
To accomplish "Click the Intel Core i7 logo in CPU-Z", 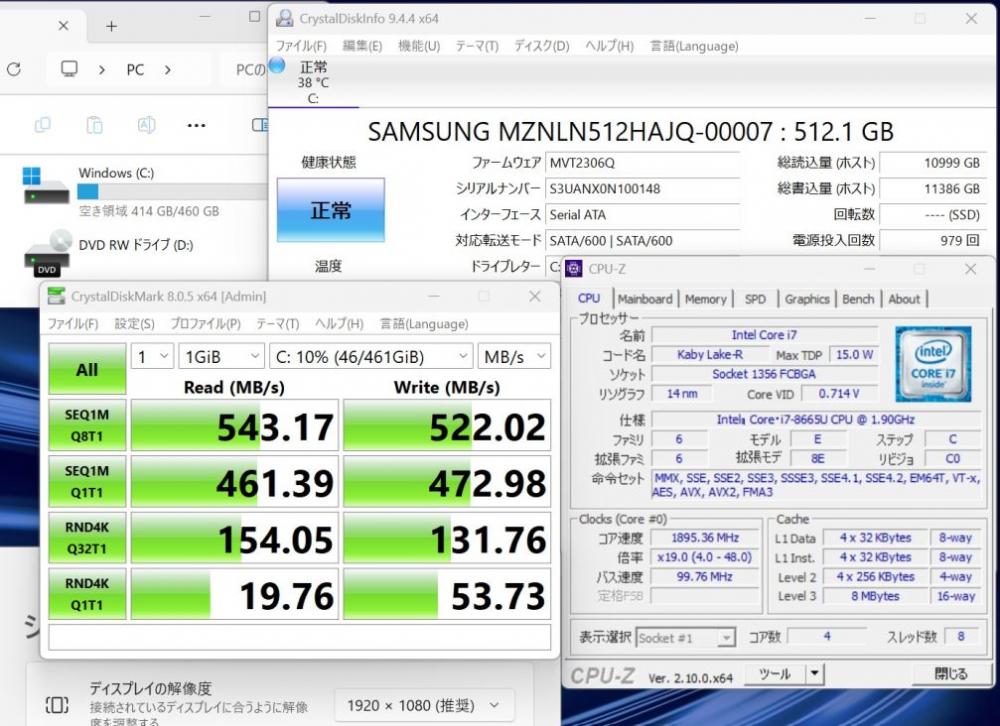I will [933, 364].
